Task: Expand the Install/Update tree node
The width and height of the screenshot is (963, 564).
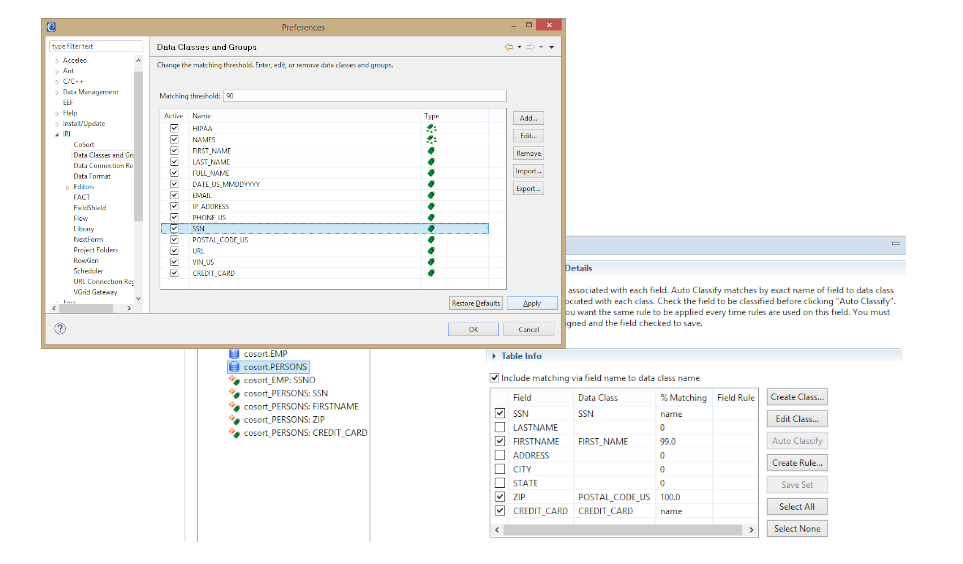Action: pos(57,123)
